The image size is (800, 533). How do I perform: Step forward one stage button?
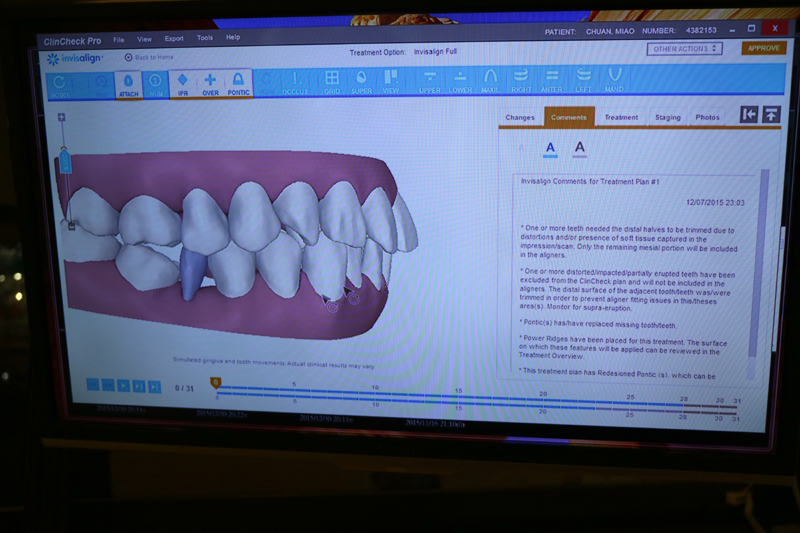(x=139, y=386)
